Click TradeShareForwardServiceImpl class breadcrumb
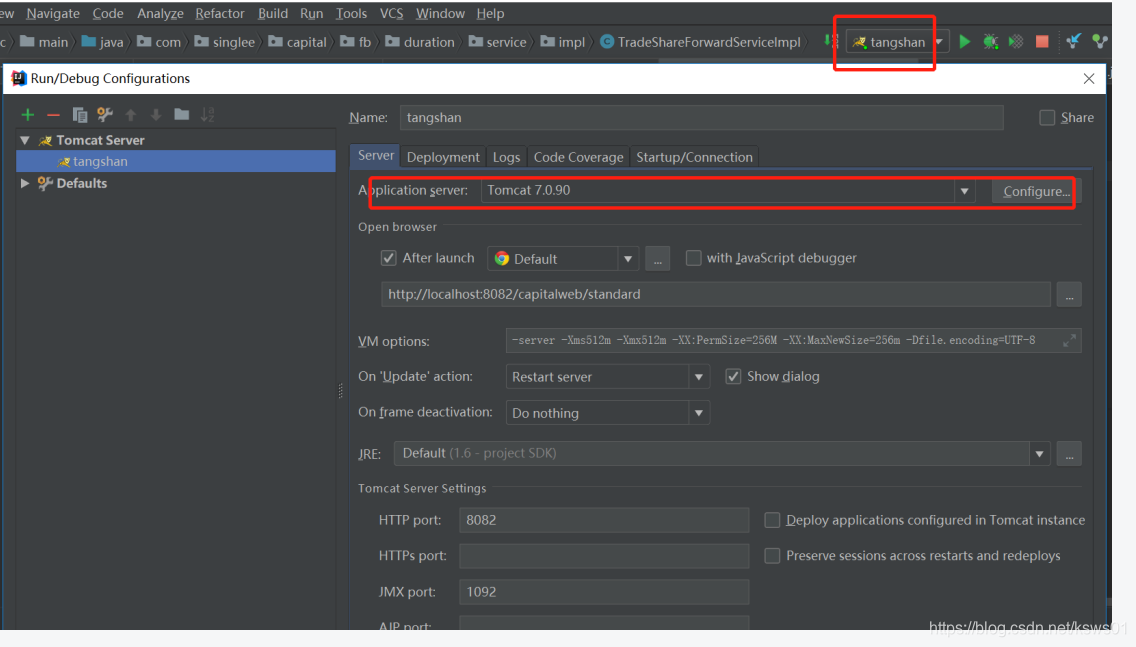The image size is (1136, 647). tap(700, 42)
